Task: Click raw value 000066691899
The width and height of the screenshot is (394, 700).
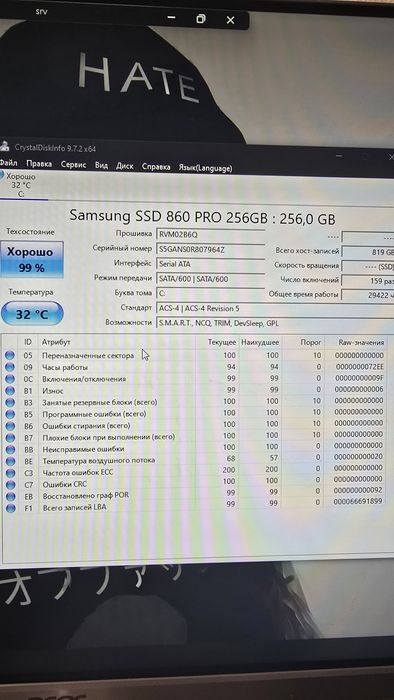Action: coord(358,502)
